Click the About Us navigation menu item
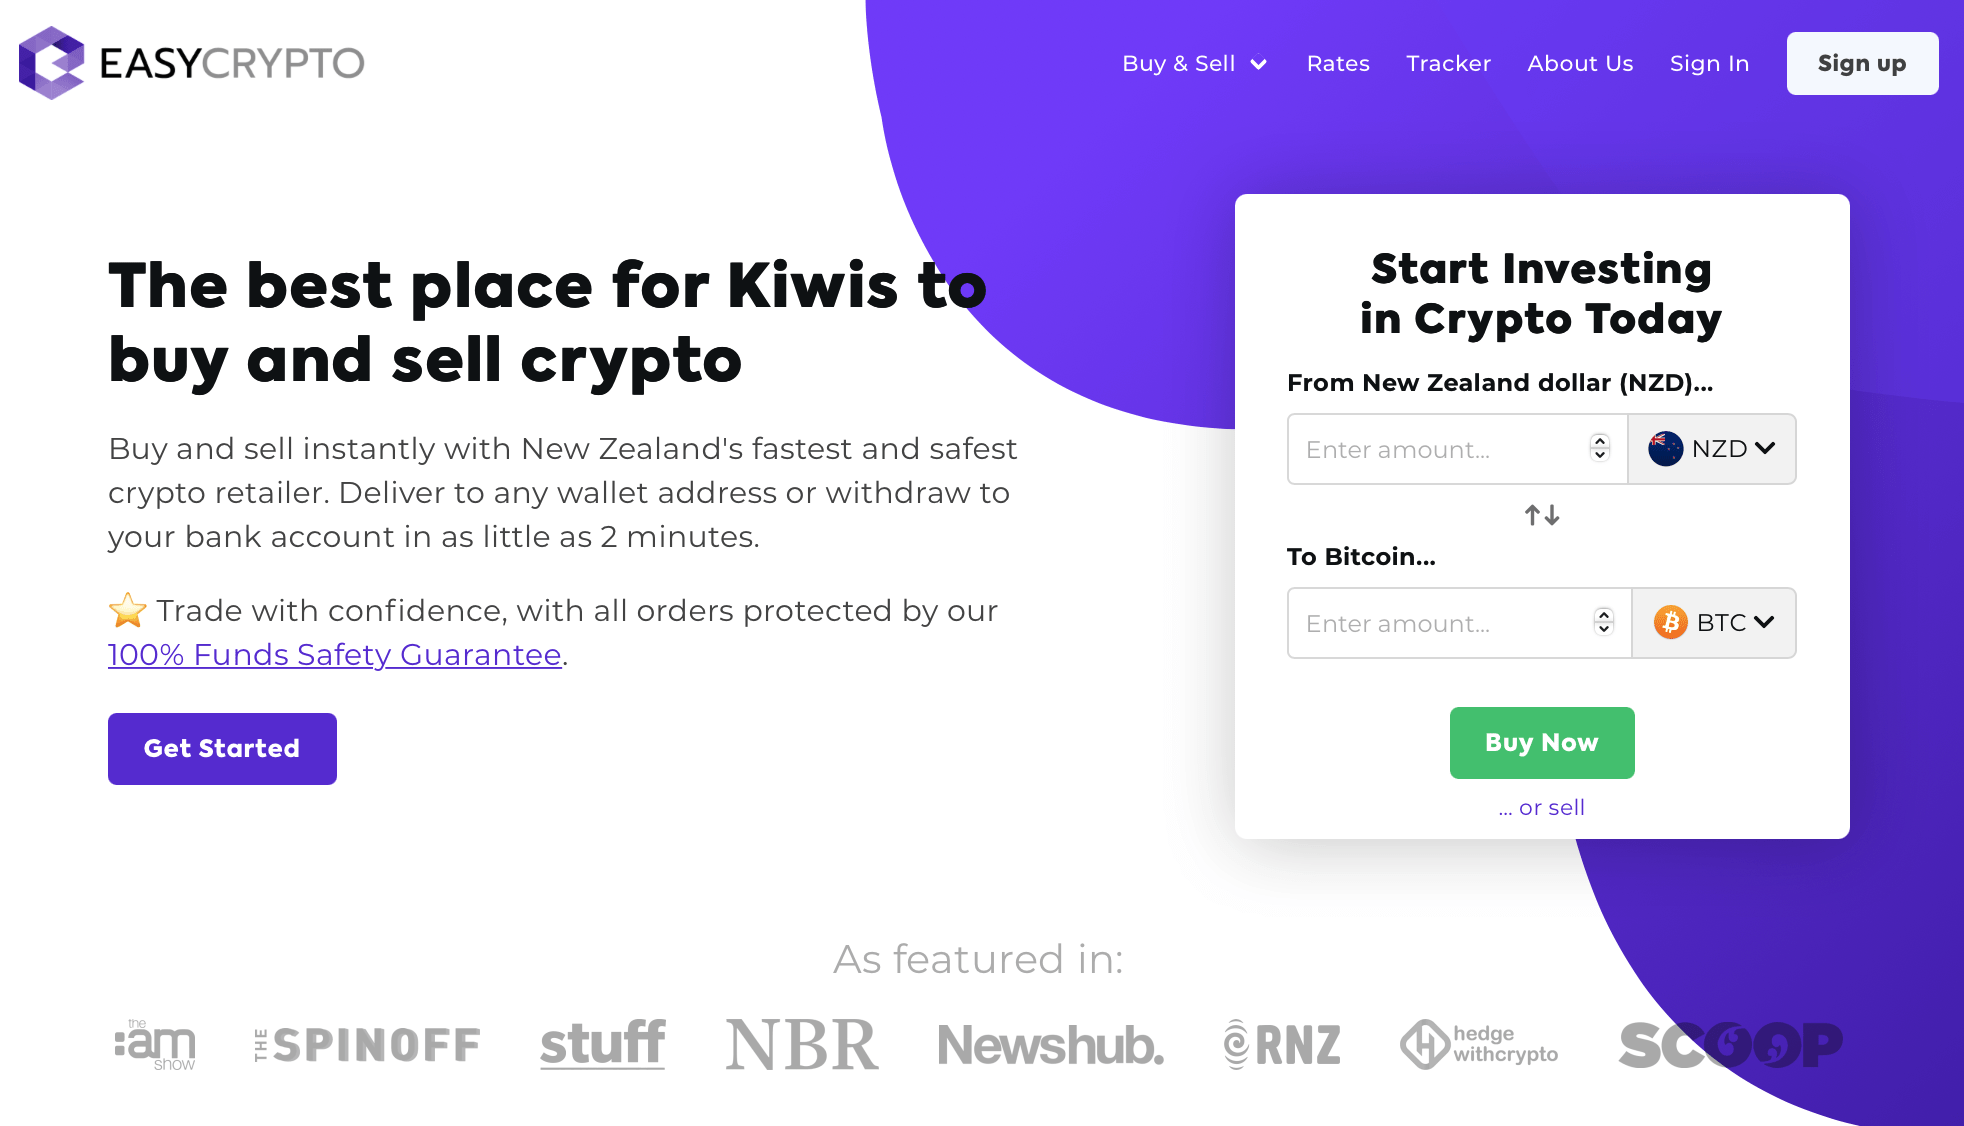The image size is (1964, 1126). coord(1578,63)
